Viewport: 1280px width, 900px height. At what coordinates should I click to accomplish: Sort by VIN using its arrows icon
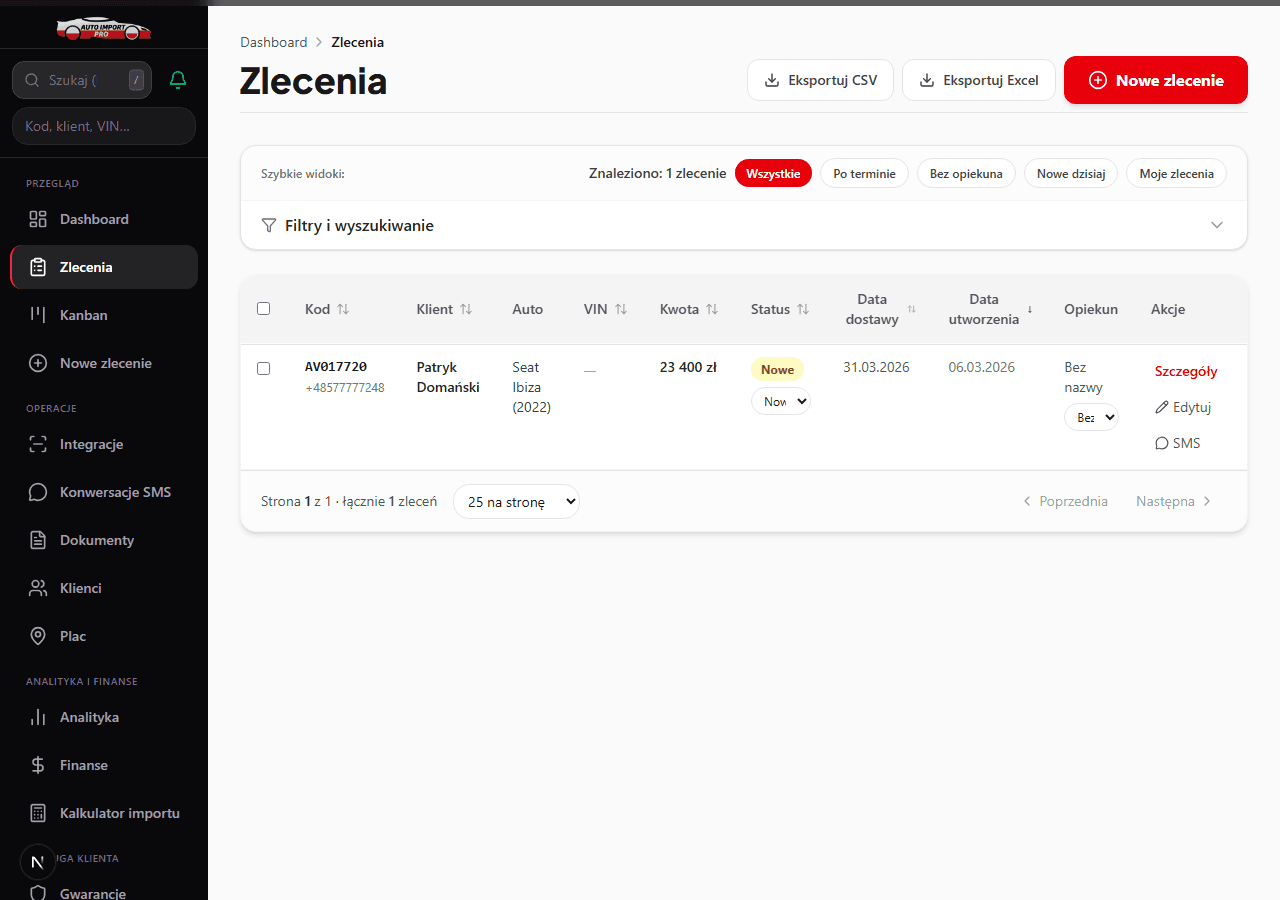(621, 309)
